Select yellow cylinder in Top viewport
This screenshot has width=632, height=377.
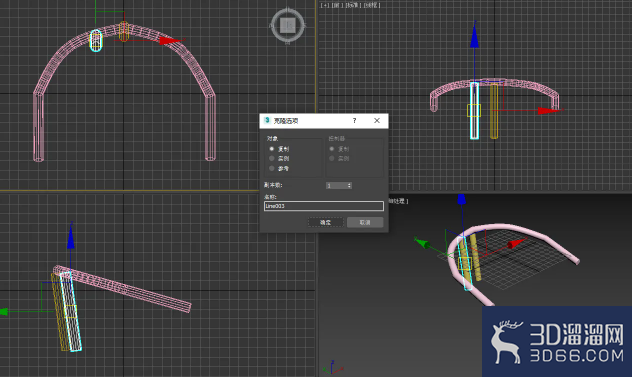coord(124,31)
